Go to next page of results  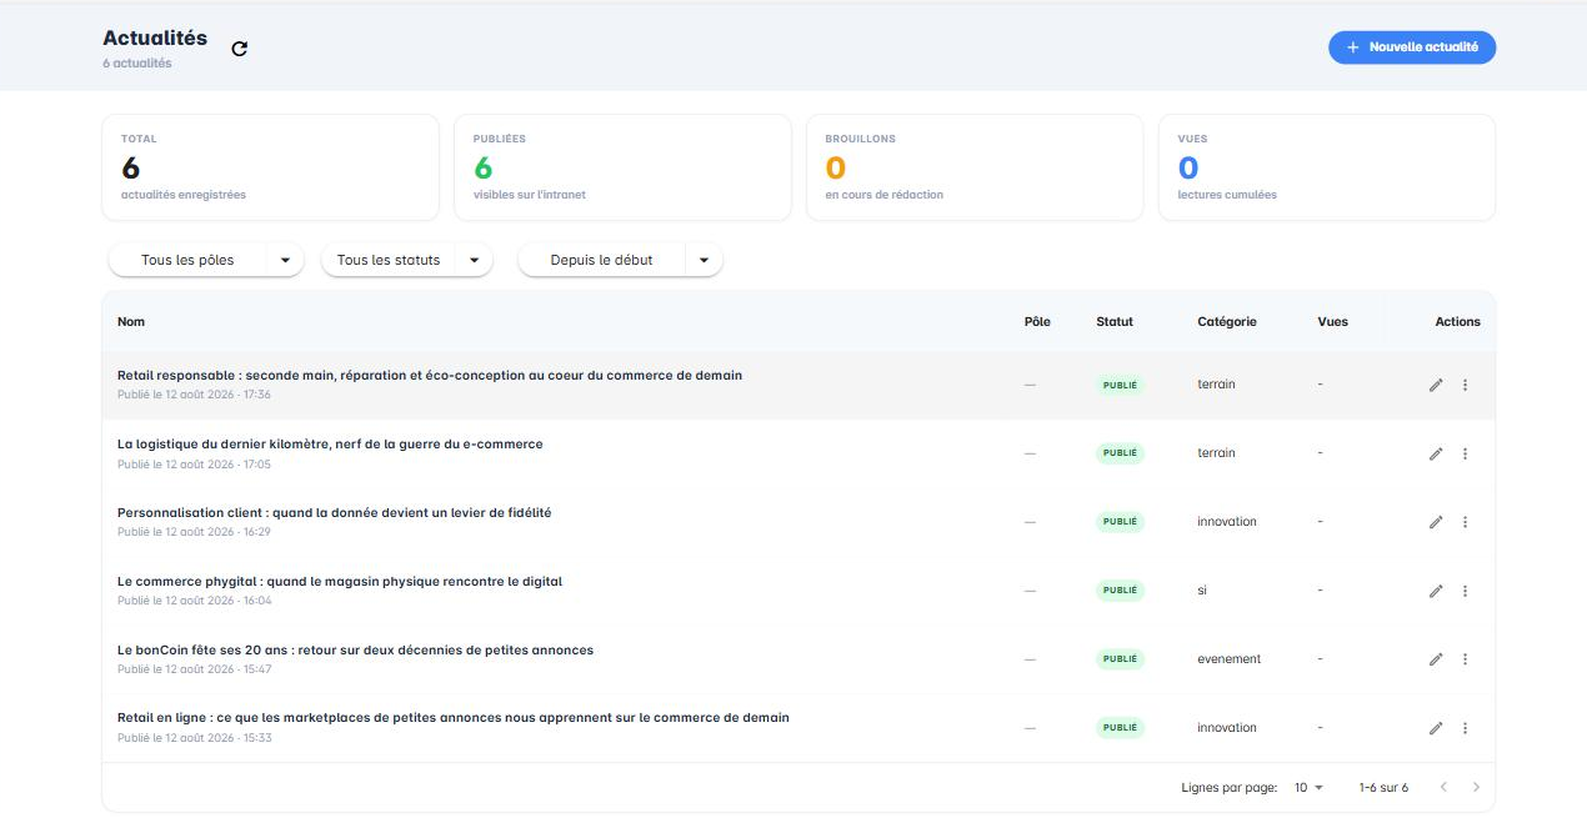coord(1476,787)
